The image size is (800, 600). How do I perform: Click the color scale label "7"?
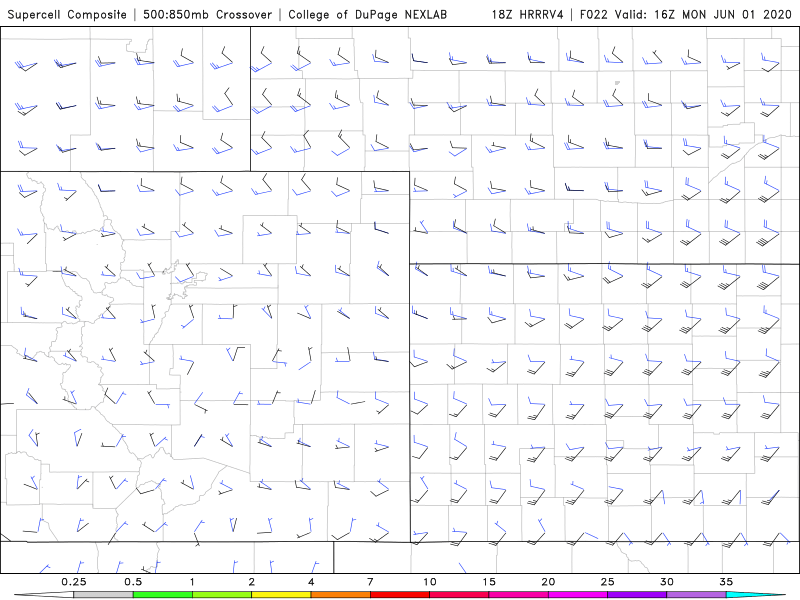370,582
